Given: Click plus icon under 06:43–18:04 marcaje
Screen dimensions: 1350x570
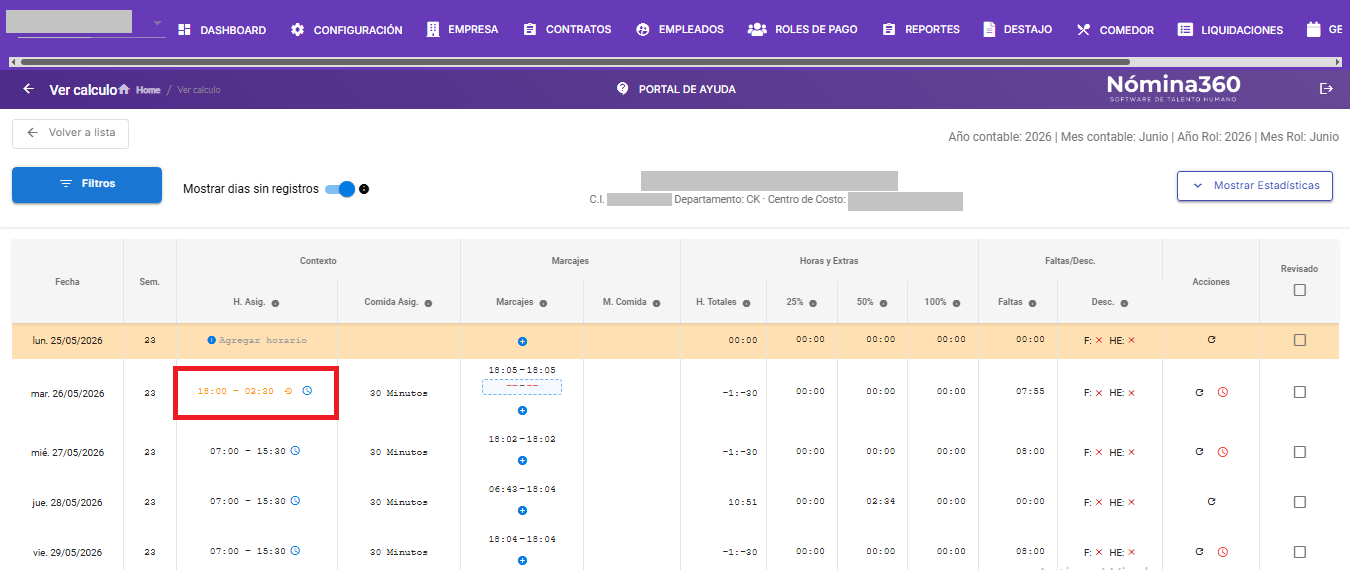Looking at the screenshot, I should [522, 510].
